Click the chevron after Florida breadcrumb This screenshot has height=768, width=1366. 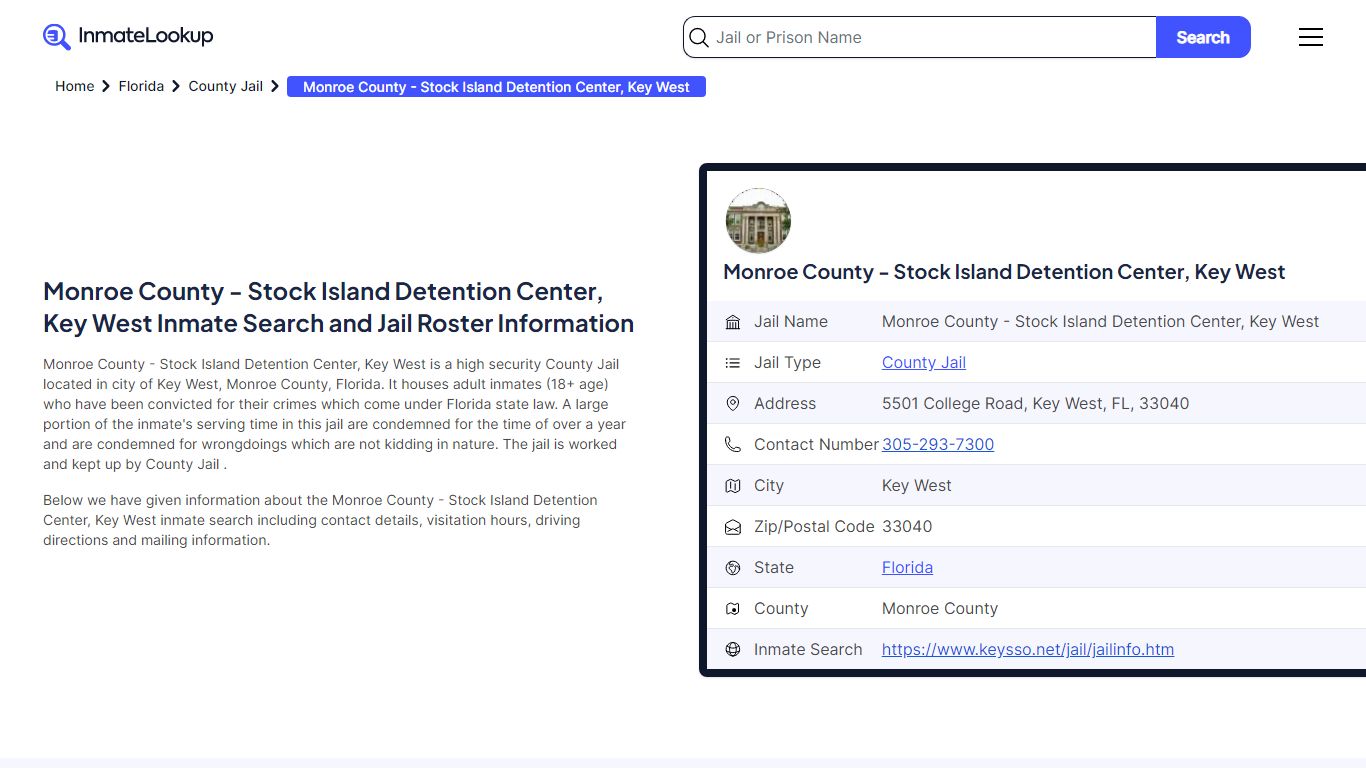[176, 87]
